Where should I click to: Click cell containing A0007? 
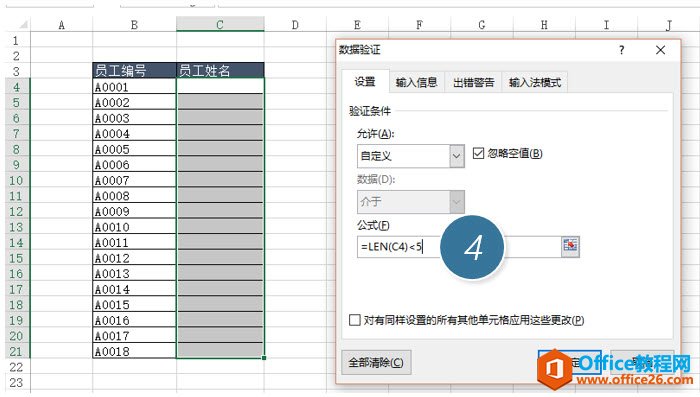click(x=134, y=180)
